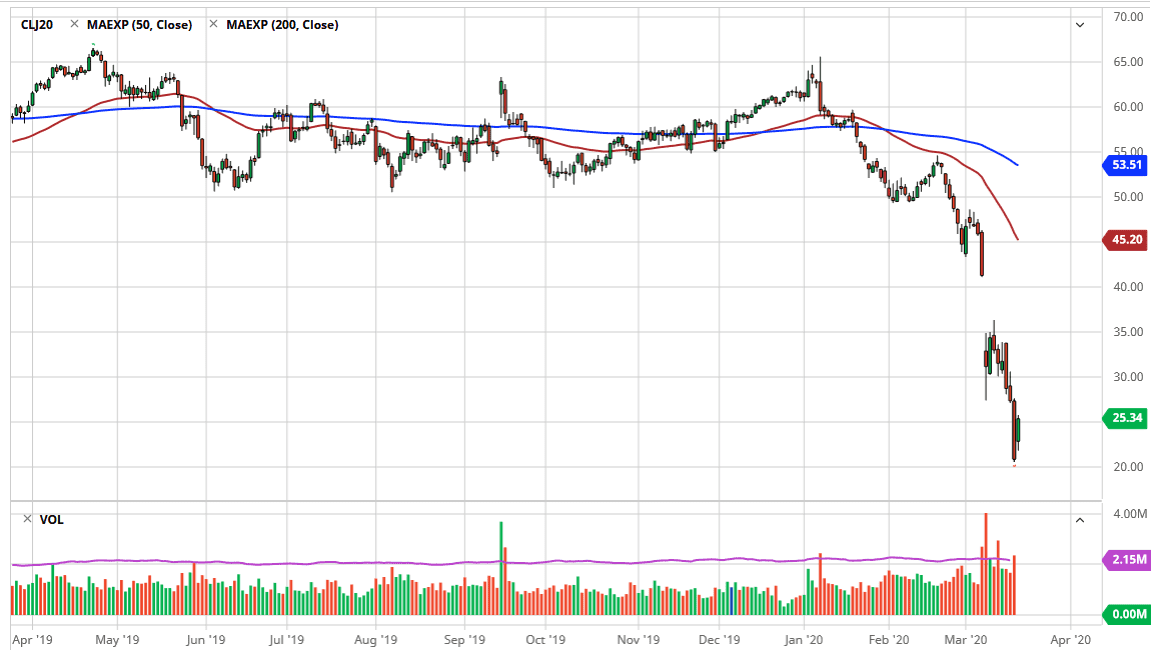Click the 70.00 price axis label
This screenshot has height=650, width=1157.
pos(1128,17)
